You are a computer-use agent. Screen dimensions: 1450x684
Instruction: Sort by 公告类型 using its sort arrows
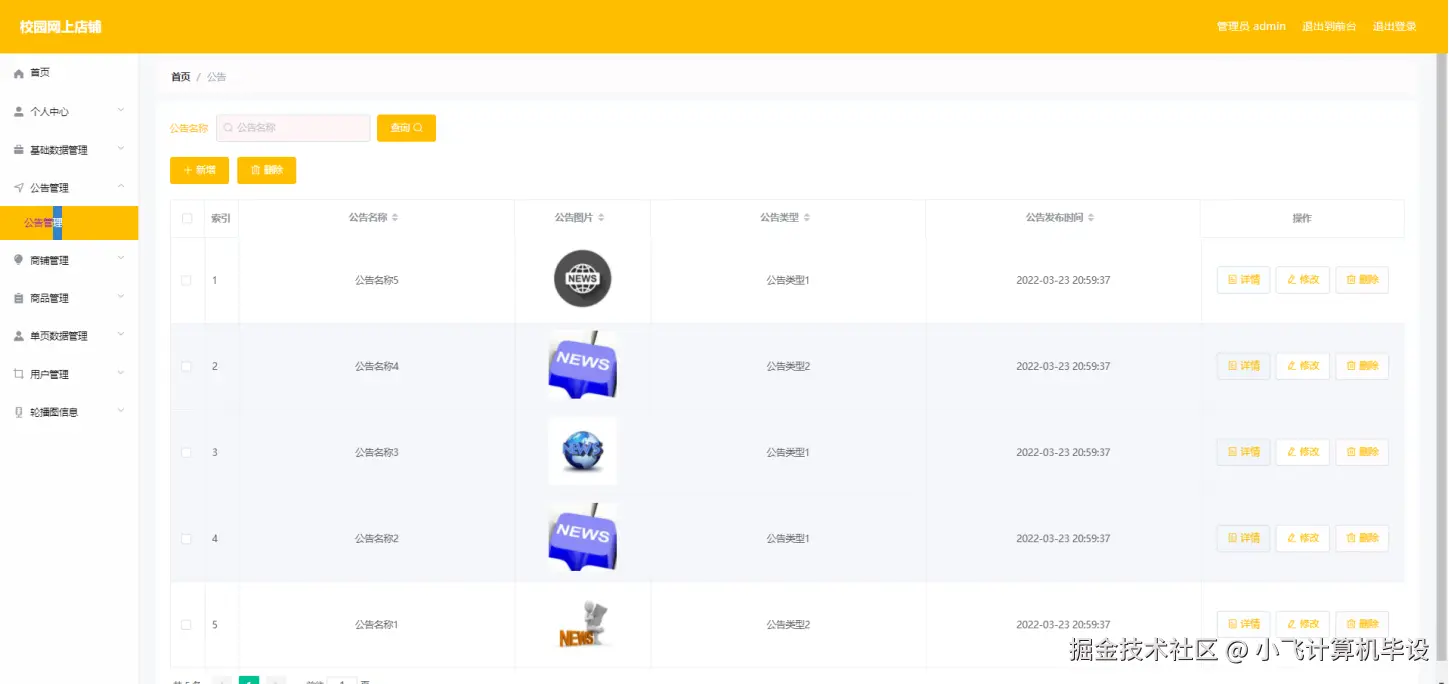[x=807, y=218]
